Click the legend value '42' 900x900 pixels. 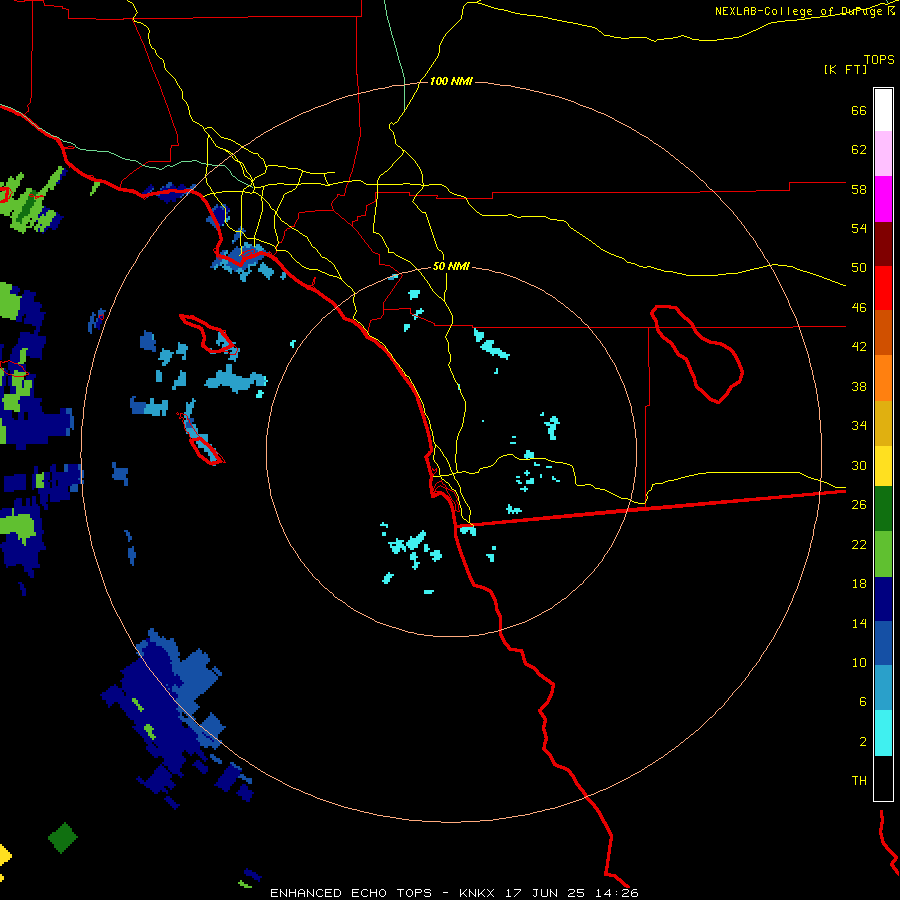click(x=859, y=347)
